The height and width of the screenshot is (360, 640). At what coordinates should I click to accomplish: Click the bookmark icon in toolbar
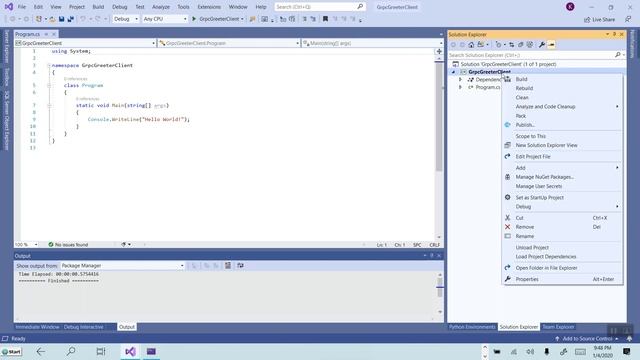click(325, 19)
